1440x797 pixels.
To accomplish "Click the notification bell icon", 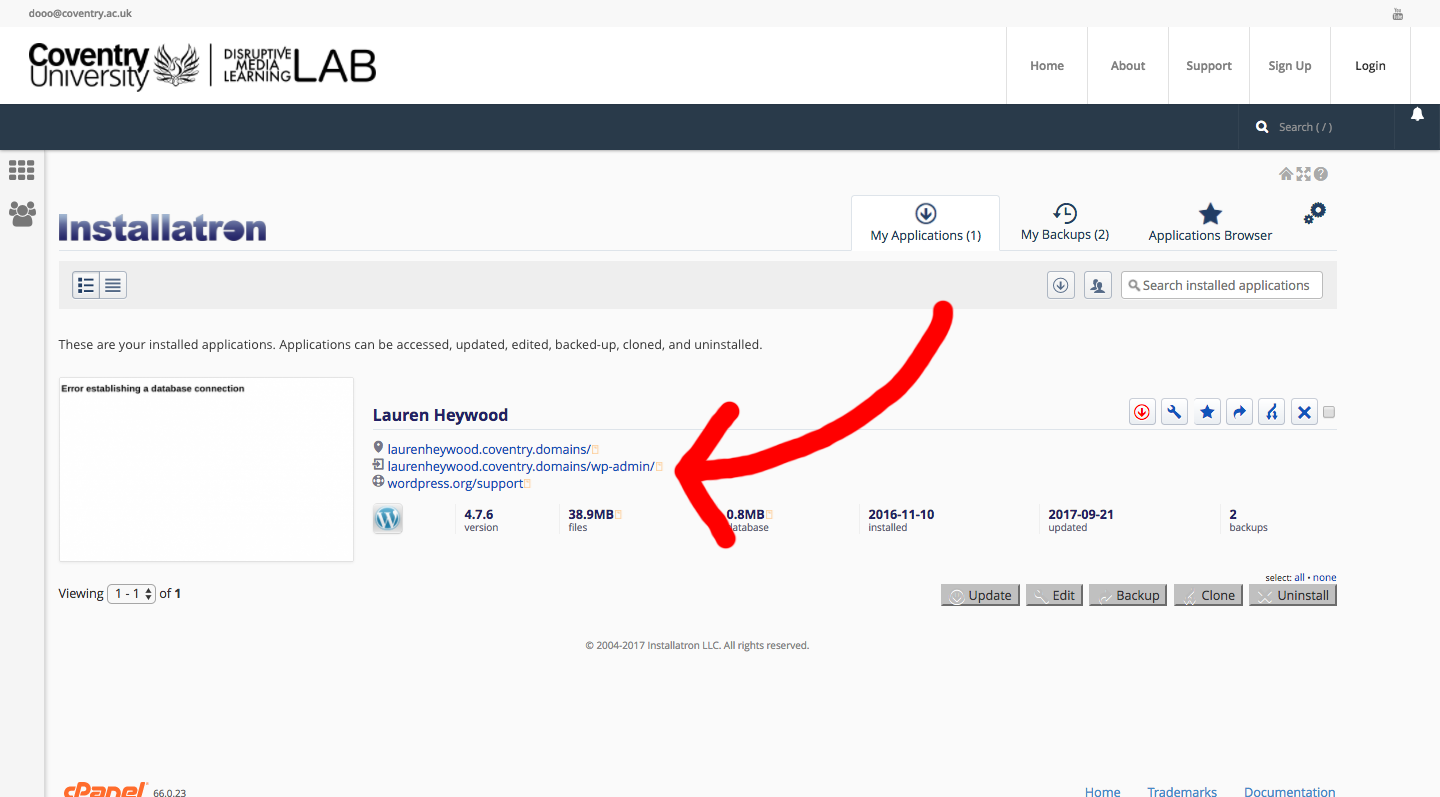I will tap(1417, 115).
